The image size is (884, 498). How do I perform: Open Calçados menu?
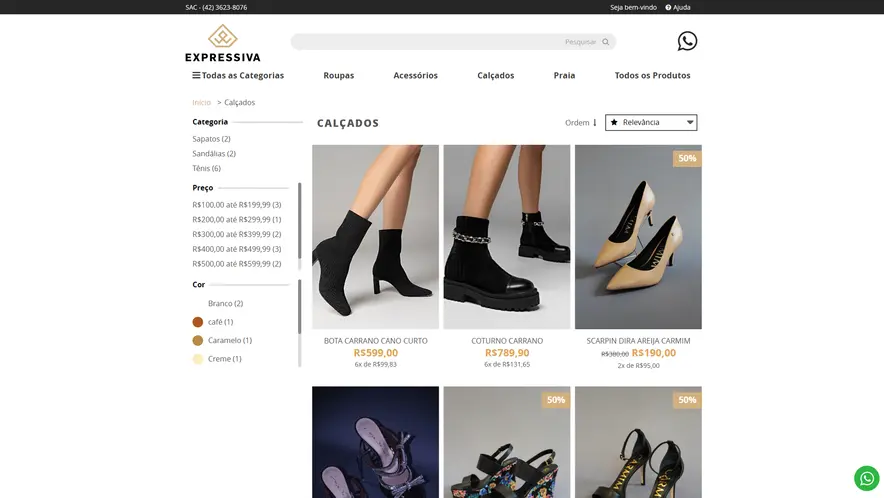point(496,75)
